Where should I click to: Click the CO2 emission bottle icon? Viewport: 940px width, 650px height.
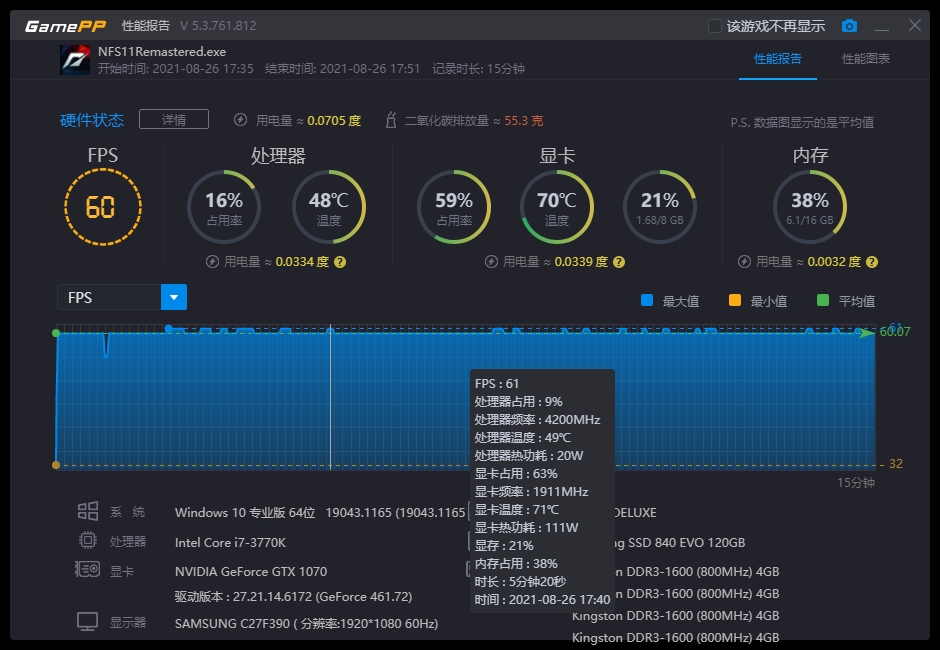point(391,120)
